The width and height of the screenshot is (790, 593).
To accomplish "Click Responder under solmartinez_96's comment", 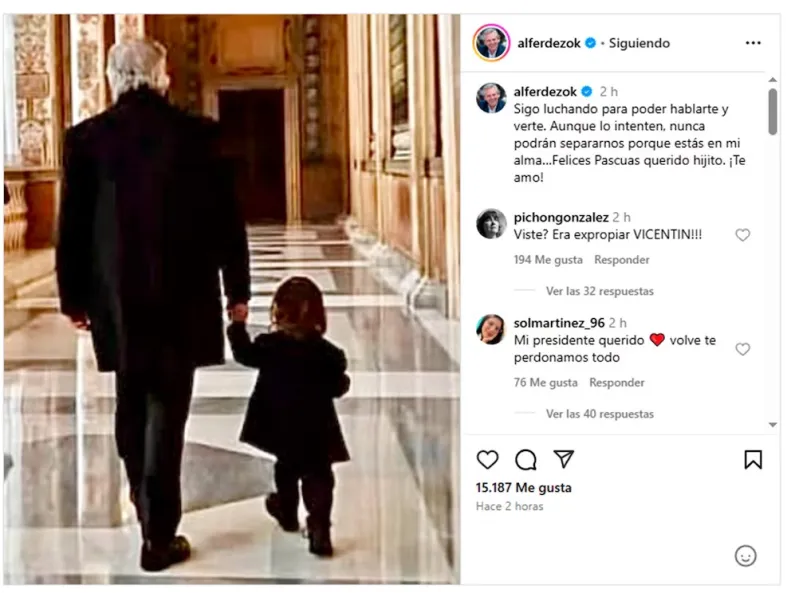I will [x=617, y=383].
